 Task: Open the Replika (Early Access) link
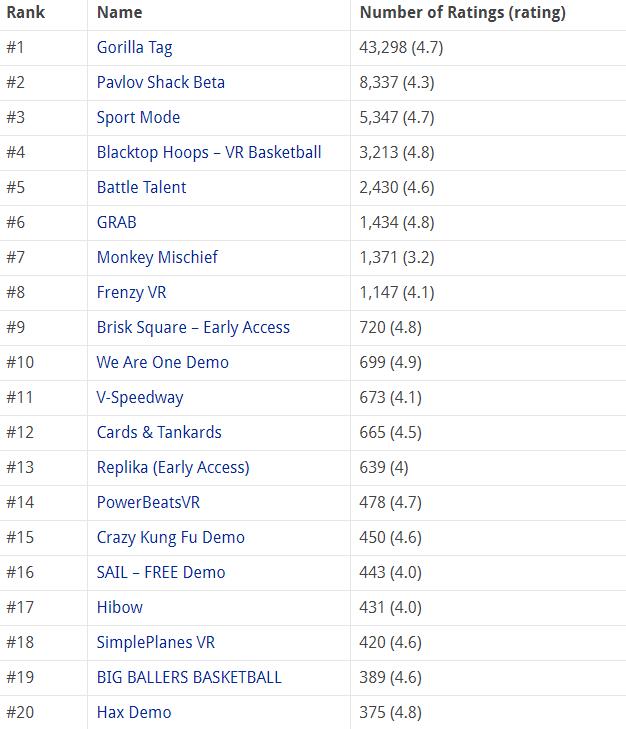point(173,467)
